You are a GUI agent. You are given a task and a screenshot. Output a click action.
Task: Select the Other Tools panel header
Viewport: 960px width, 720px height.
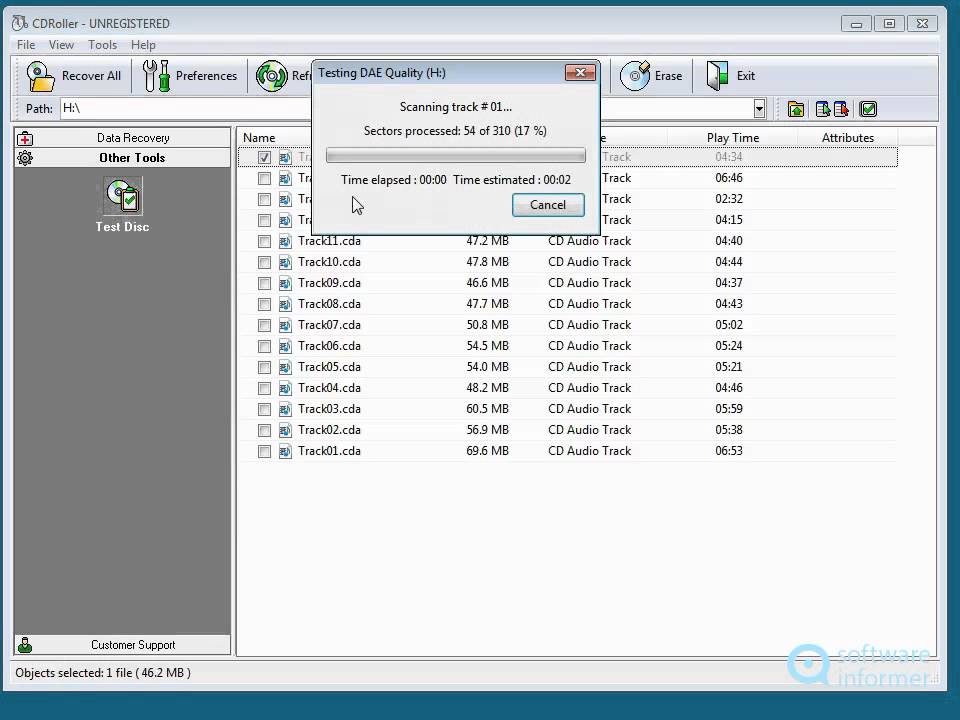(122, 157)
